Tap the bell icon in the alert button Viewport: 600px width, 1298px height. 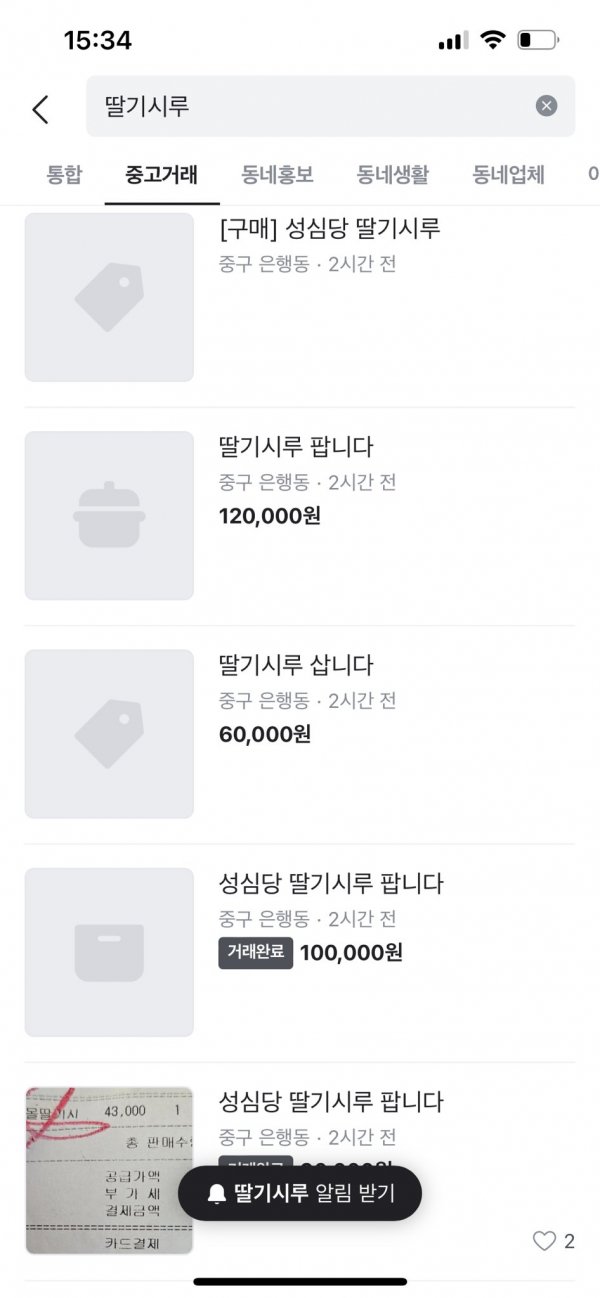click(216, 1193)
